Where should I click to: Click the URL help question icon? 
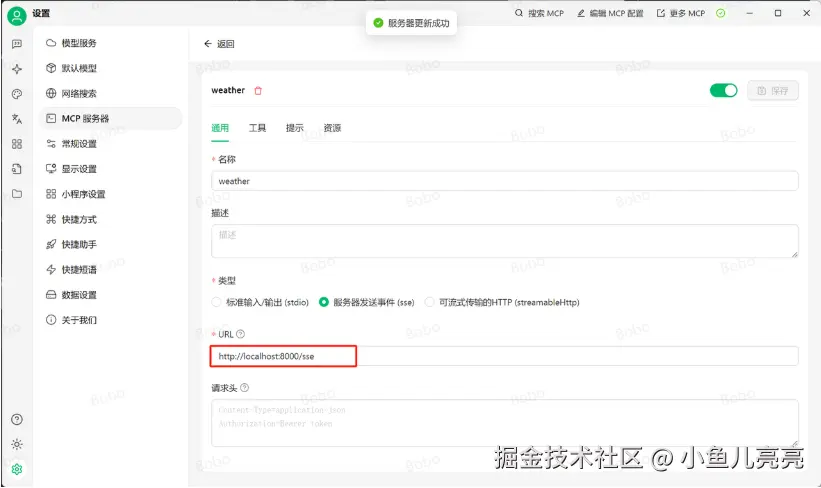click(240, 334)
